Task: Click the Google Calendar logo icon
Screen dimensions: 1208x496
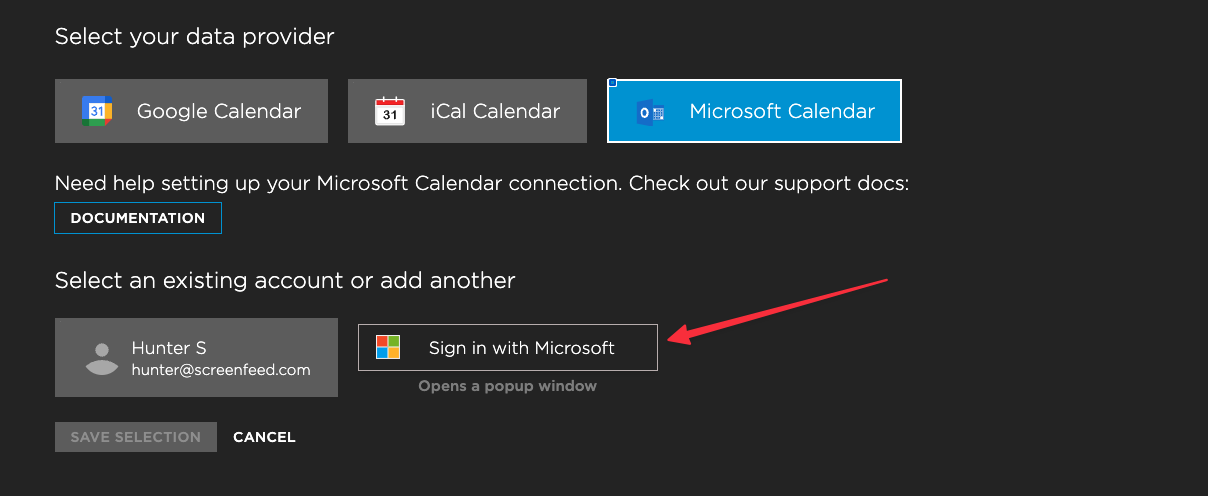Action: pyautogui.click(x=96, y=111)
